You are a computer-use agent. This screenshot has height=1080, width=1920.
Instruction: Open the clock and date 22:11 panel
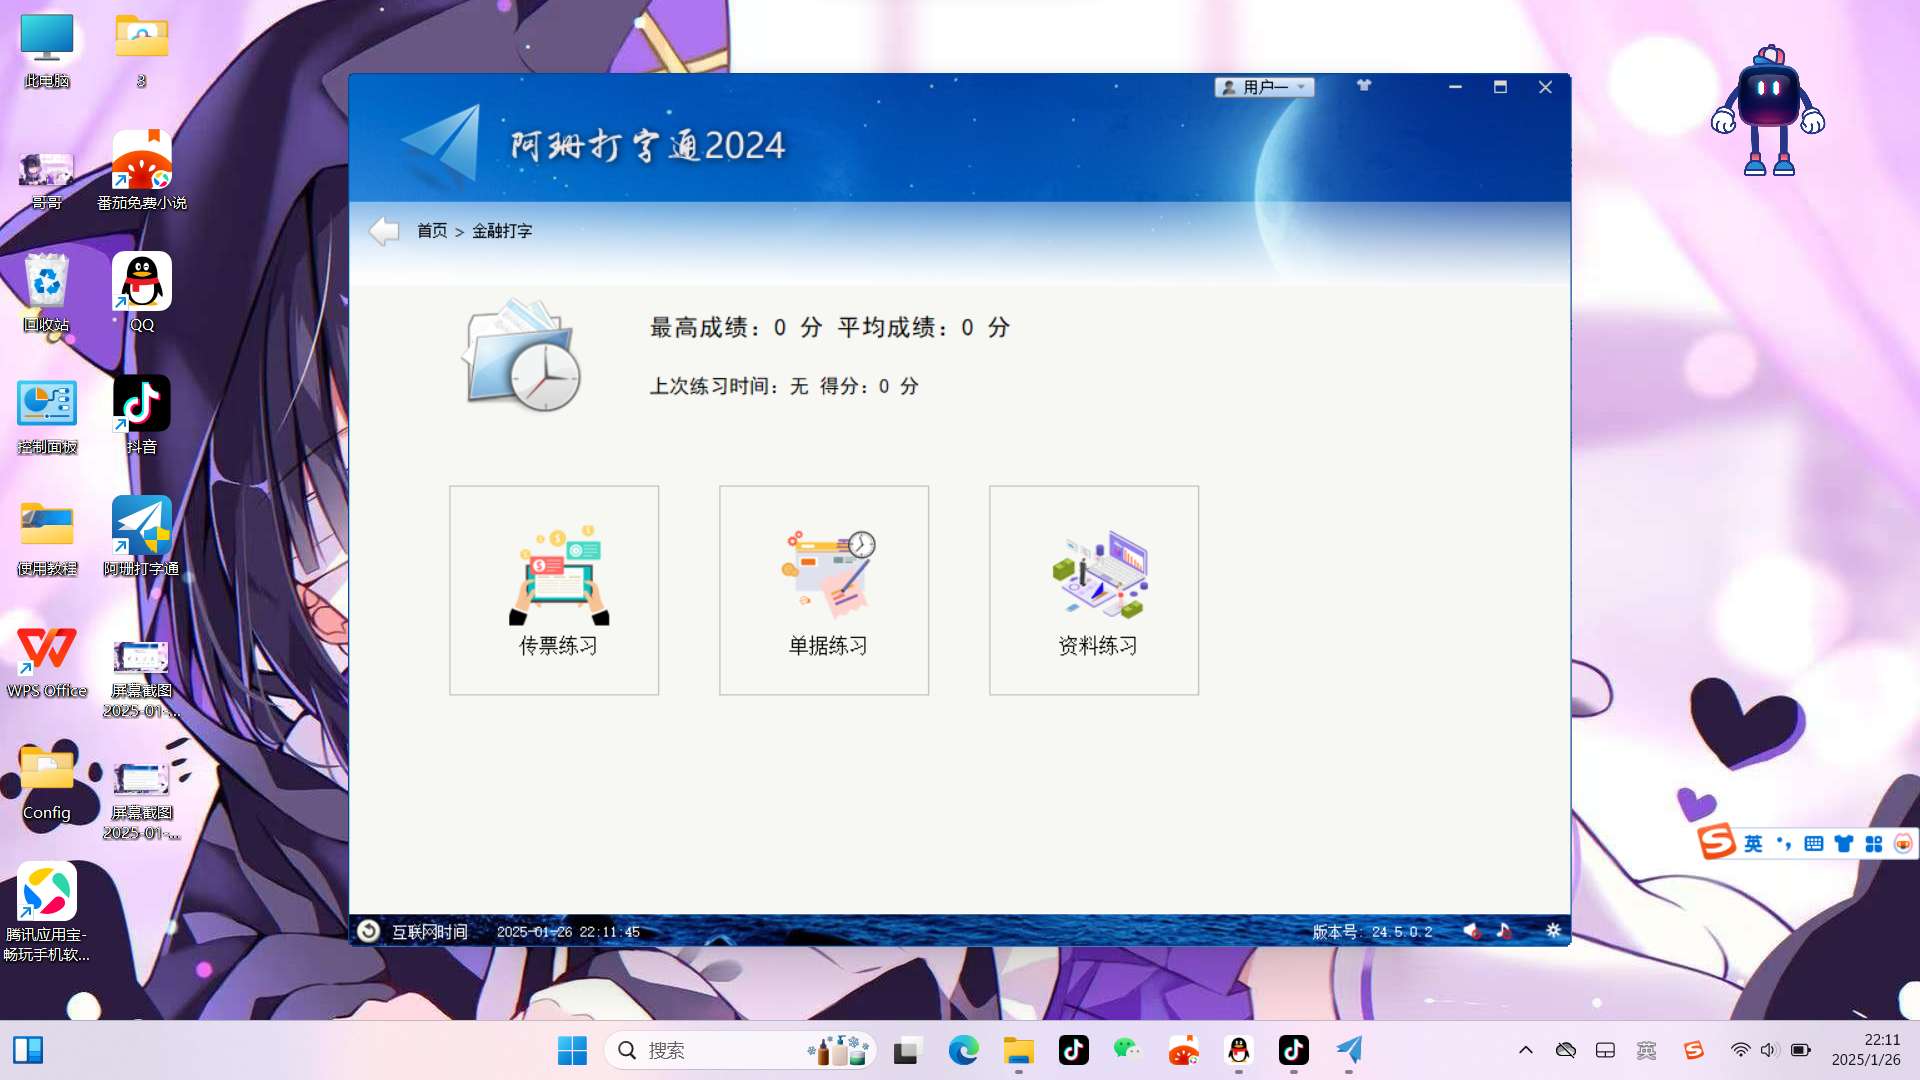click(x=1866, y=1050)
